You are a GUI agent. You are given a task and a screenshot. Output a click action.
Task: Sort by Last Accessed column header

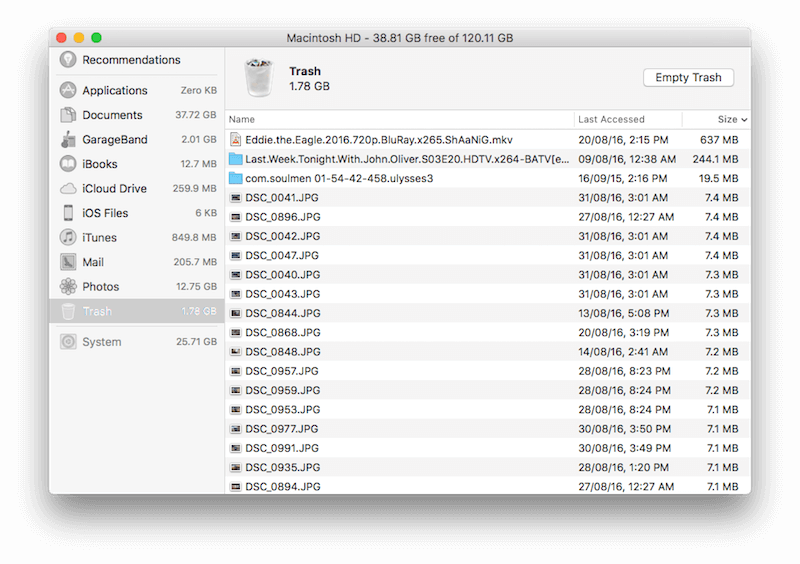[611, 119]
